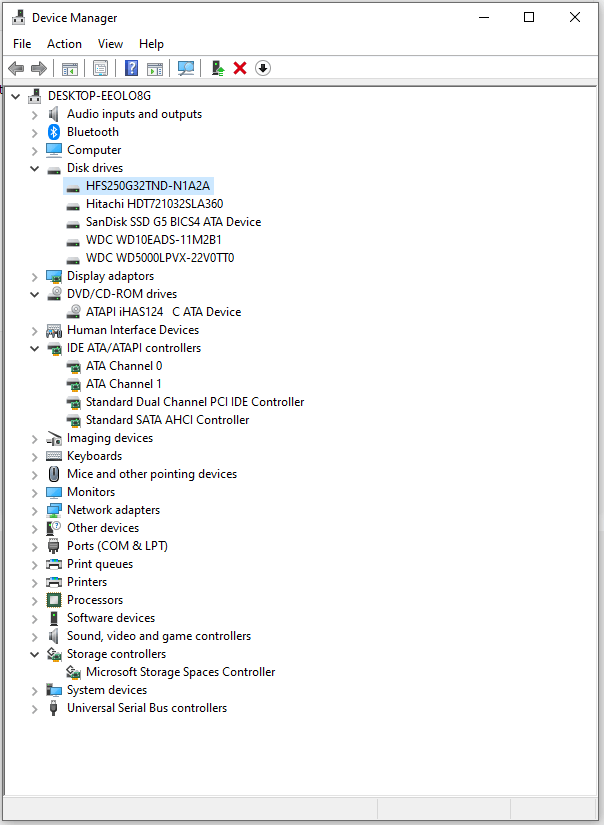The width and height of the screenshot is (604, 825).
Task: Open Properties toolbar icon
Action: tap(100, 68)
